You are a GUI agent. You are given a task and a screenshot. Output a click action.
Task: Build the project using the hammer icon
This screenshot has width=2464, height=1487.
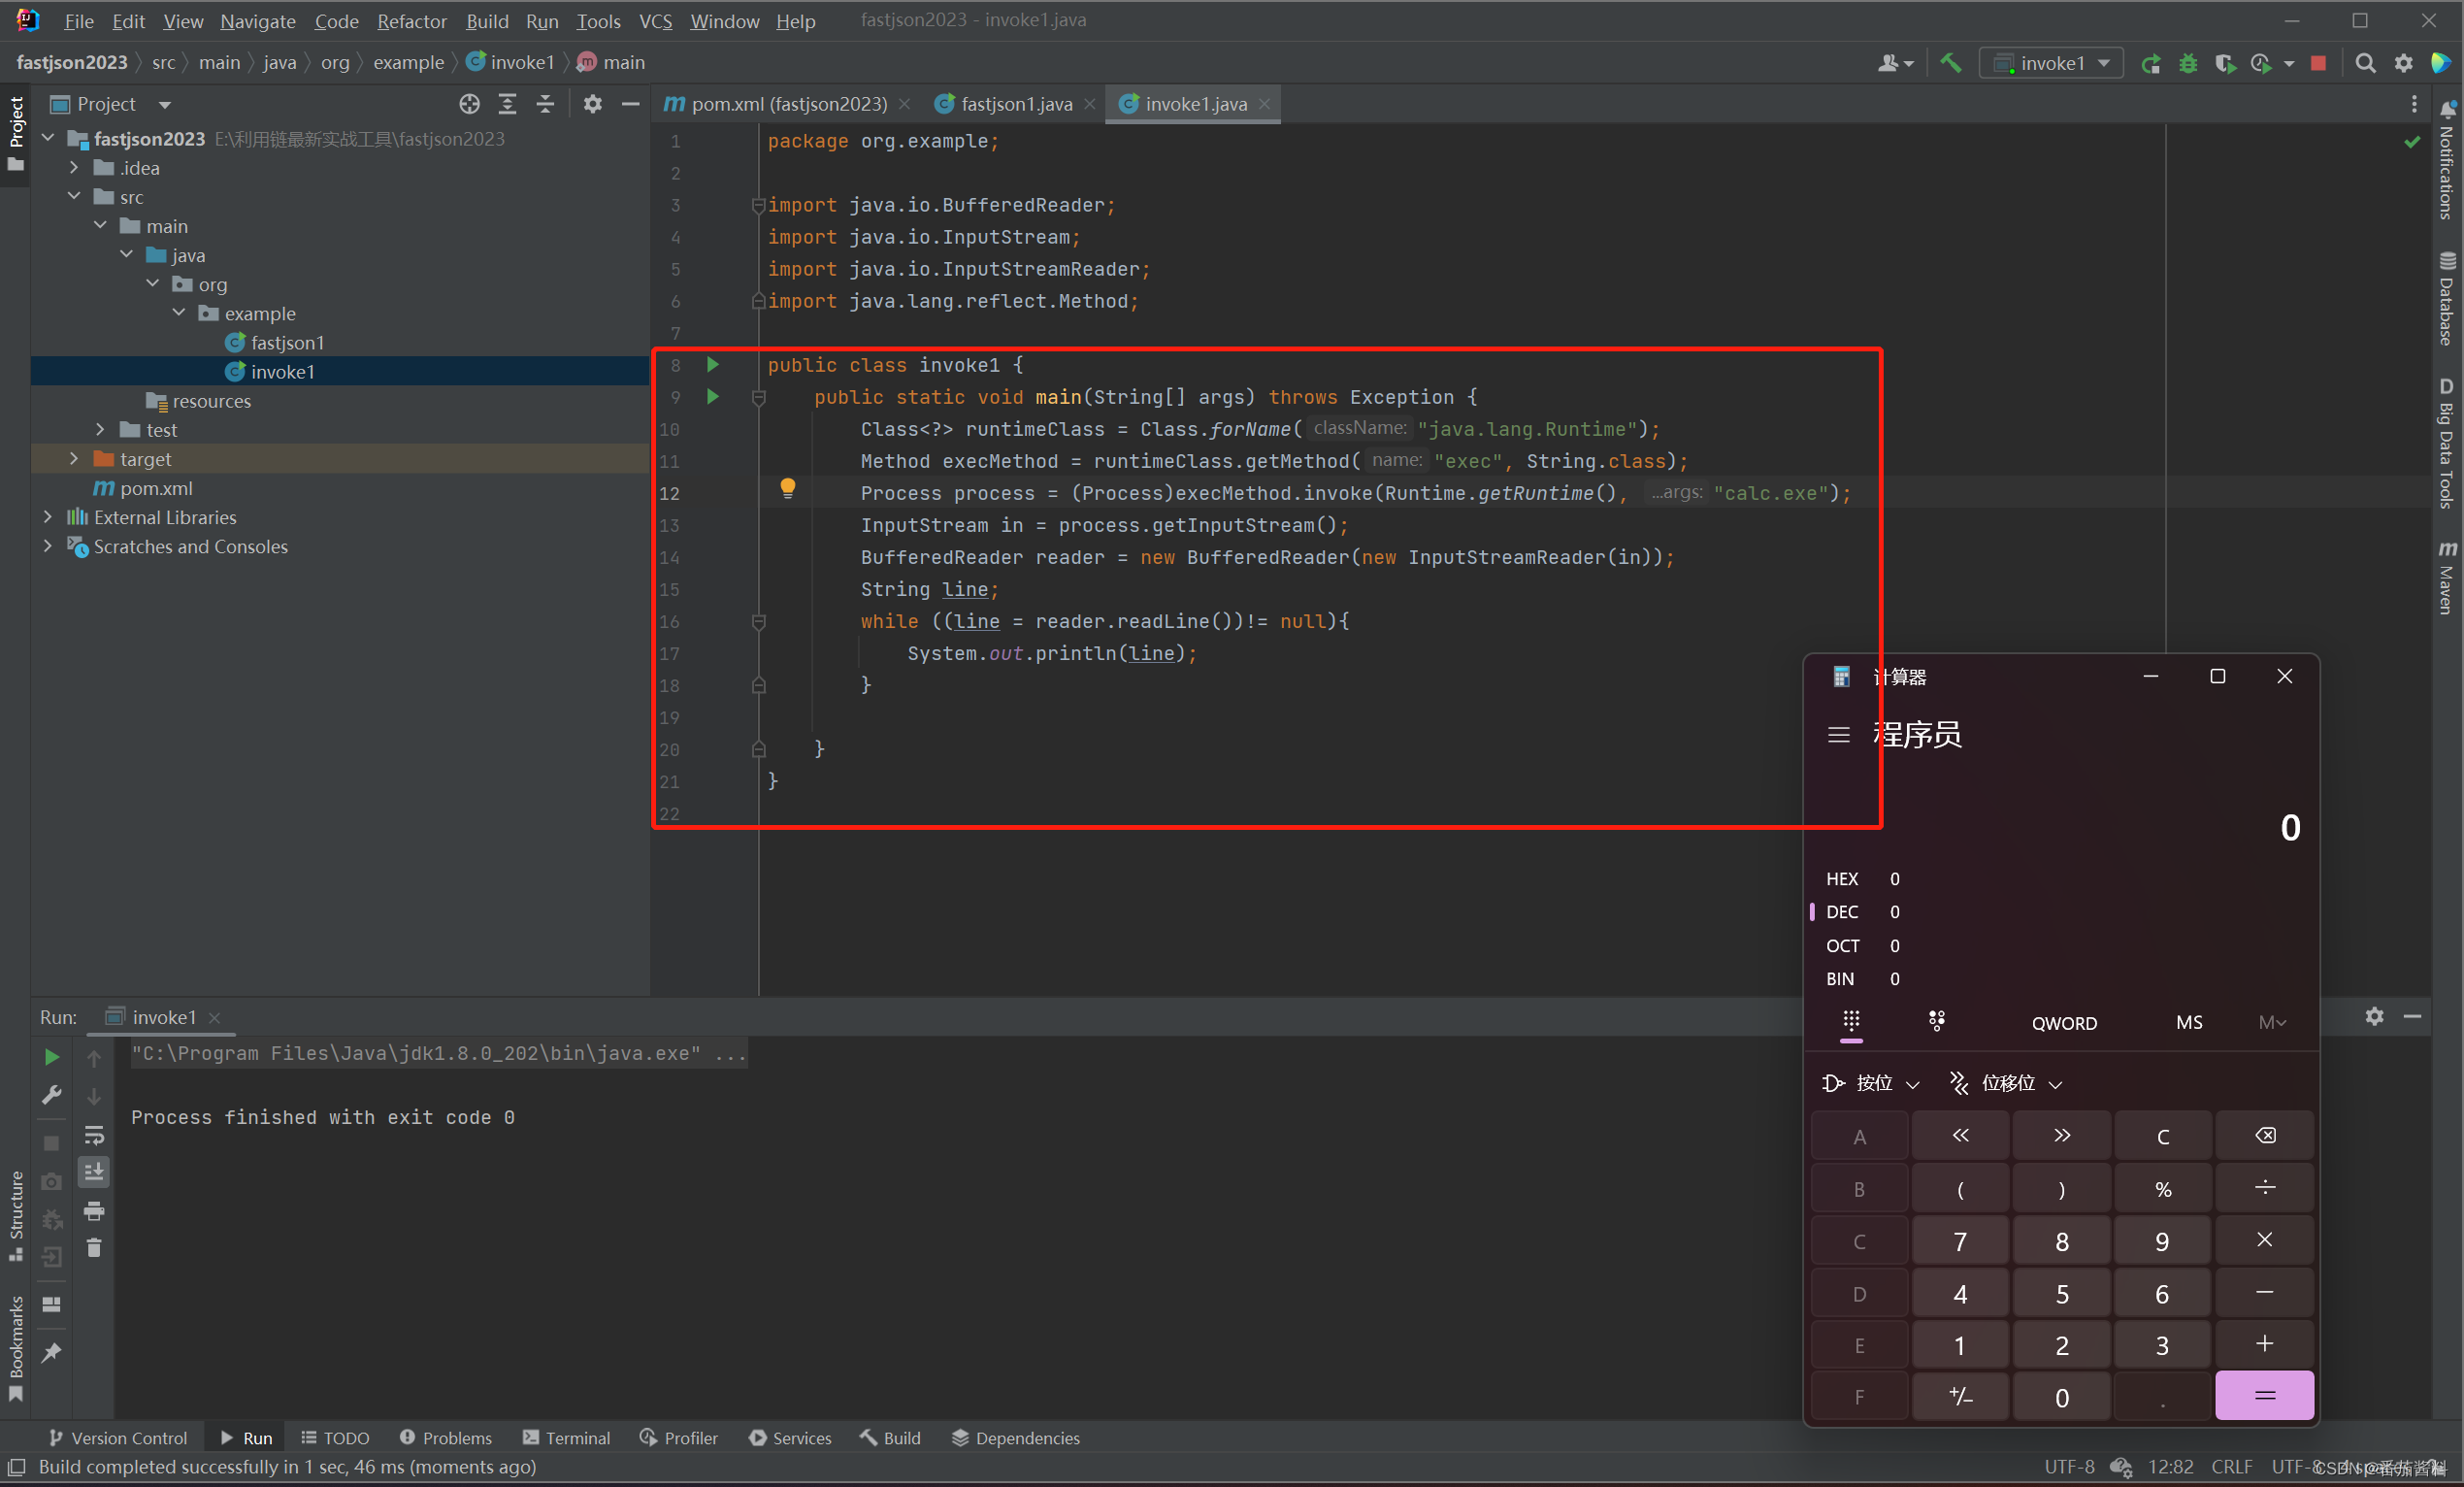tap(1950, 62)
